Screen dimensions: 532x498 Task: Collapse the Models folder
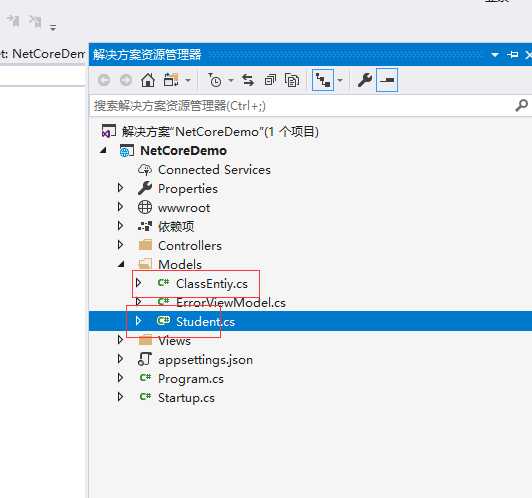coord(121,264)
